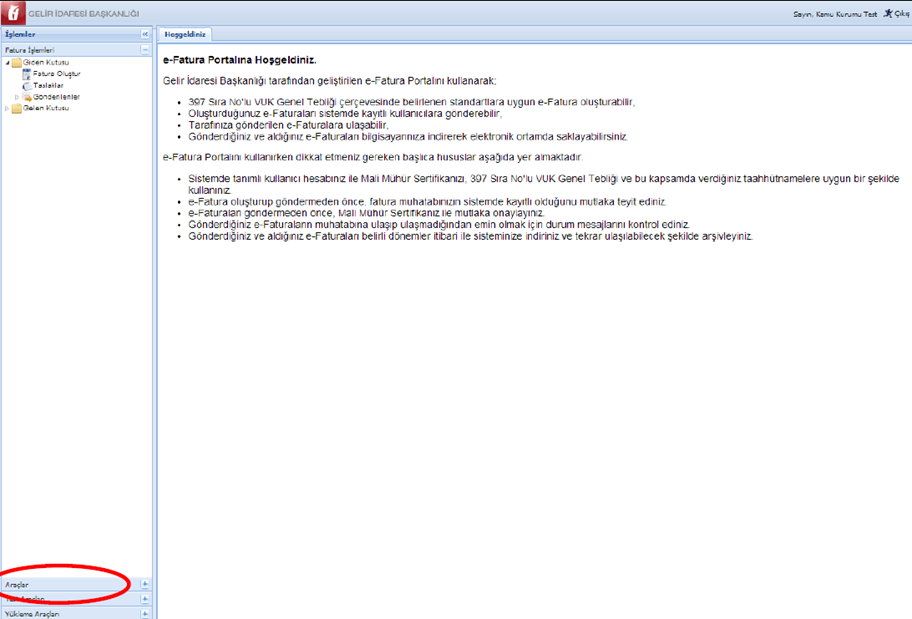Select the Gönderilenler sent items icon
Screen dimensions: 912x619
click(27, 97)
